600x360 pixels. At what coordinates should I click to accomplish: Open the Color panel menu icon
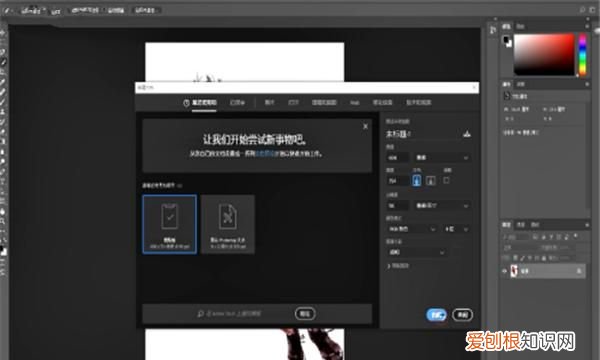tap(587, 26)
